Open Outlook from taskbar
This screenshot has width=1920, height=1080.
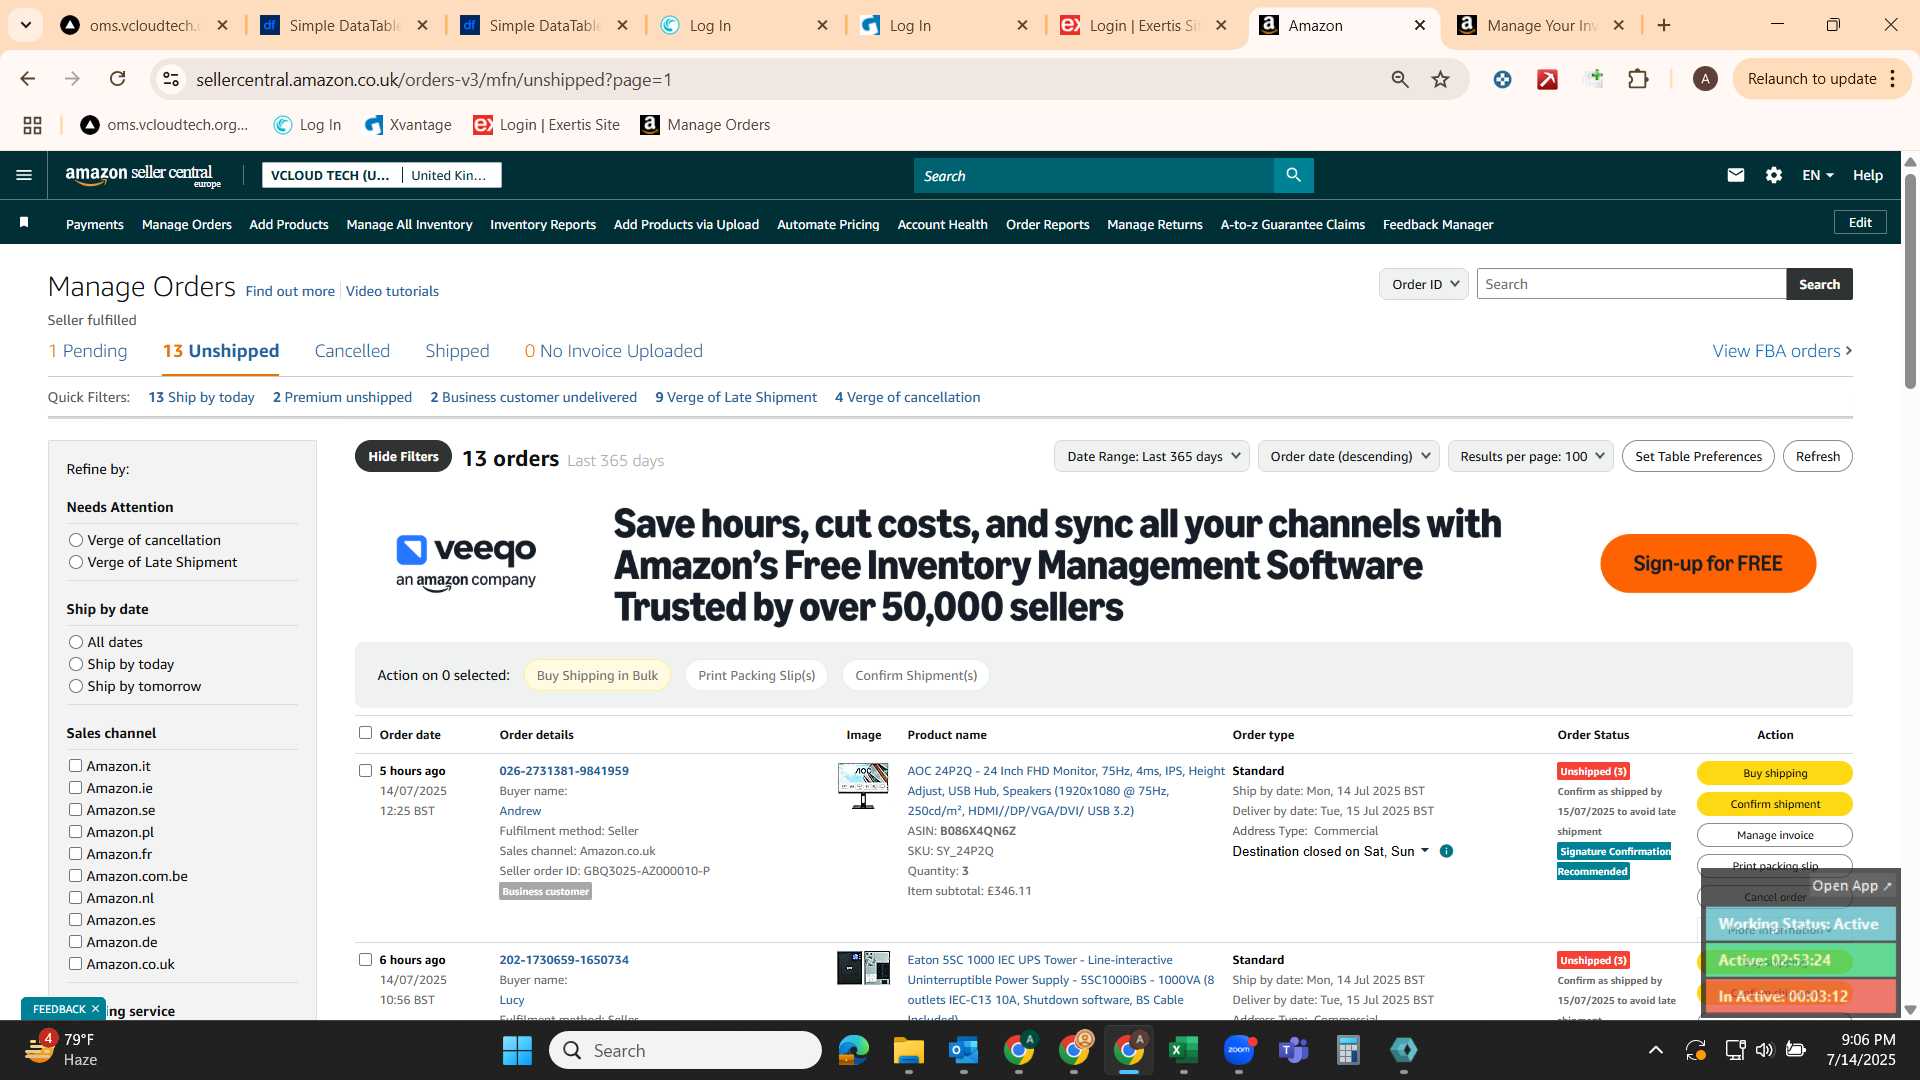coord(963,1050)
